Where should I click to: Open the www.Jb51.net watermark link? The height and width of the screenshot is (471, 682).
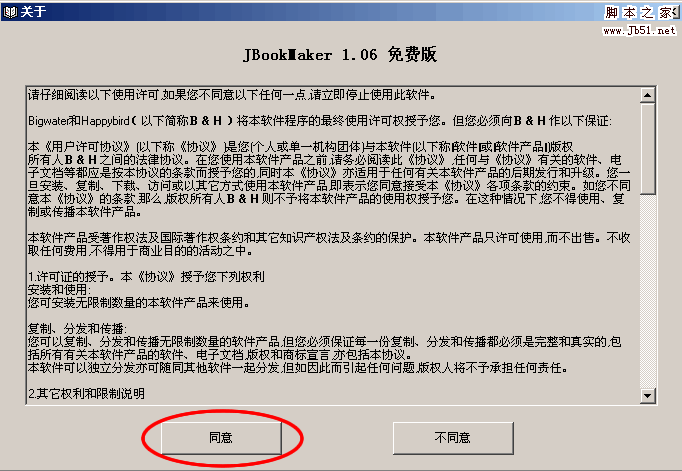pyautogui.click(x=639, y=30)
